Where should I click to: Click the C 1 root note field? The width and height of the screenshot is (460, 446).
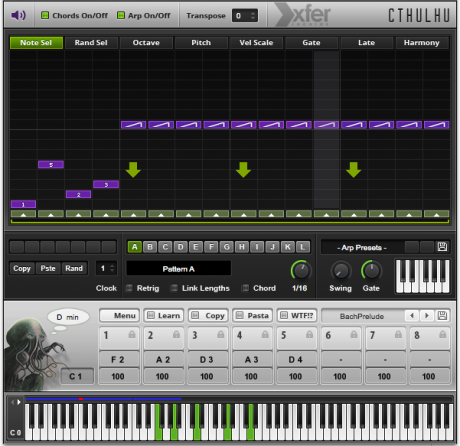pyautogui.click(x=77, y=376)
